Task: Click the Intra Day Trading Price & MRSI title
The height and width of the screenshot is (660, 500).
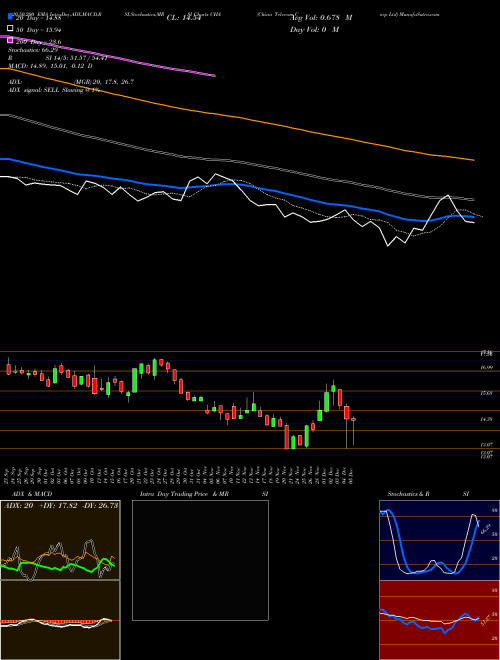Action: pos(204,494)
